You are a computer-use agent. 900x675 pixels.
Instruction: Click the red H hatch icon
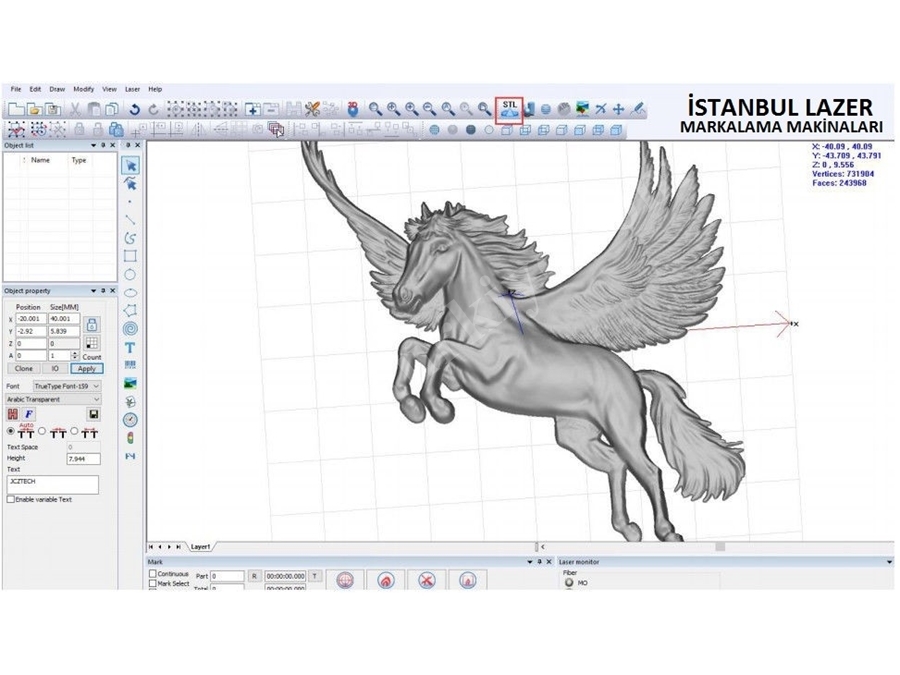pos(13,414)
